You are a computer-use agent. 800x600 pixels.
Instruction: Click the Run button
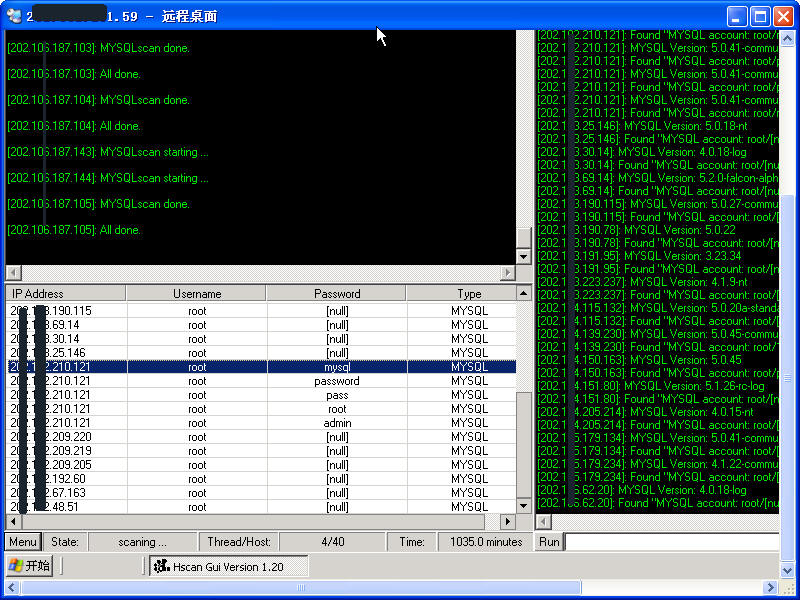tap(549, 542)
